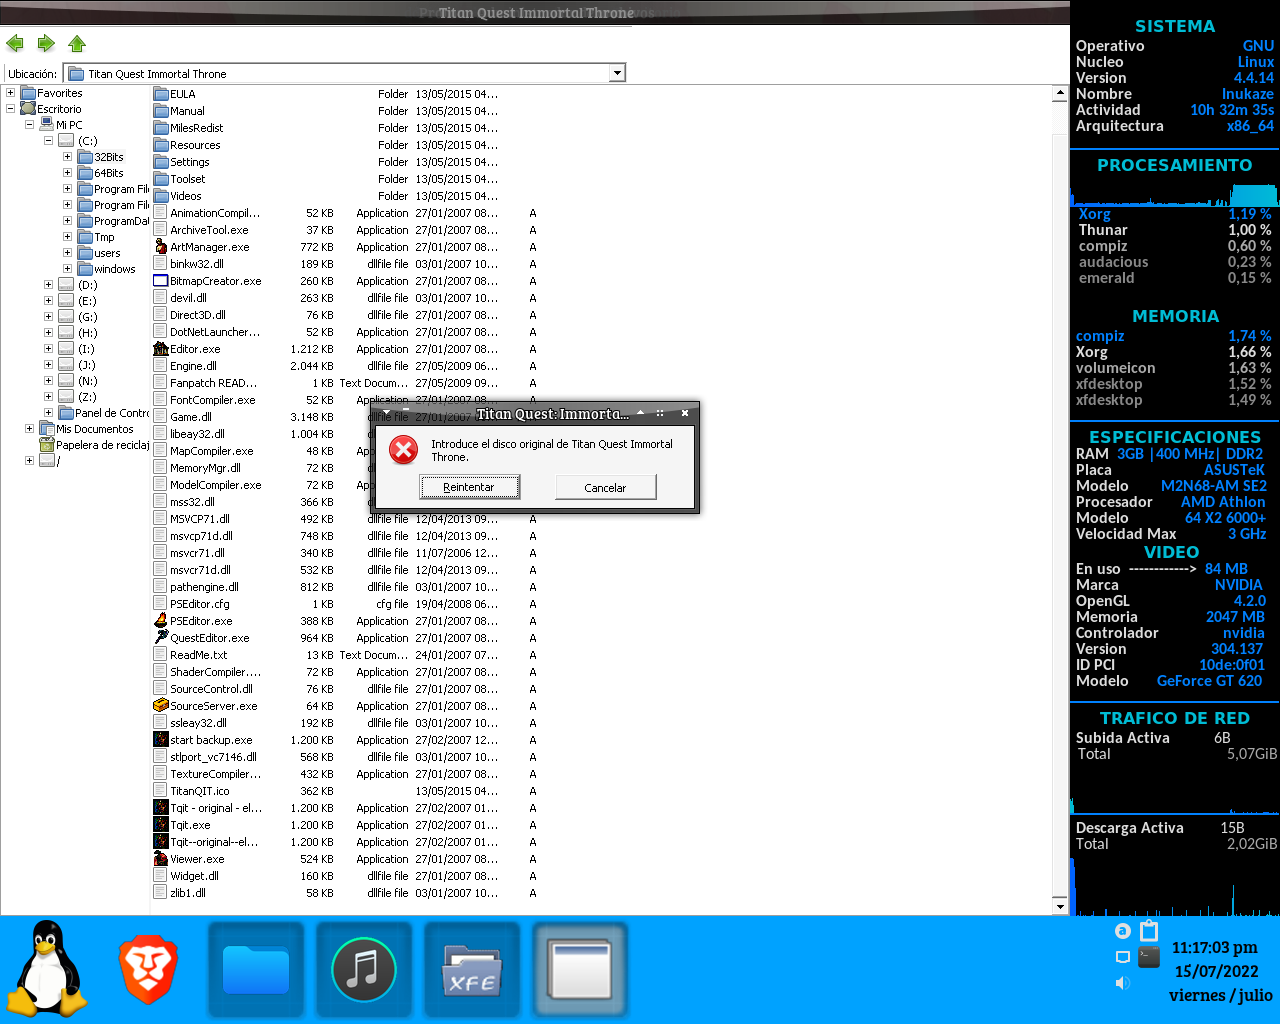
Task: Collapse the Mi PC tree node
Action: [30, 125]
